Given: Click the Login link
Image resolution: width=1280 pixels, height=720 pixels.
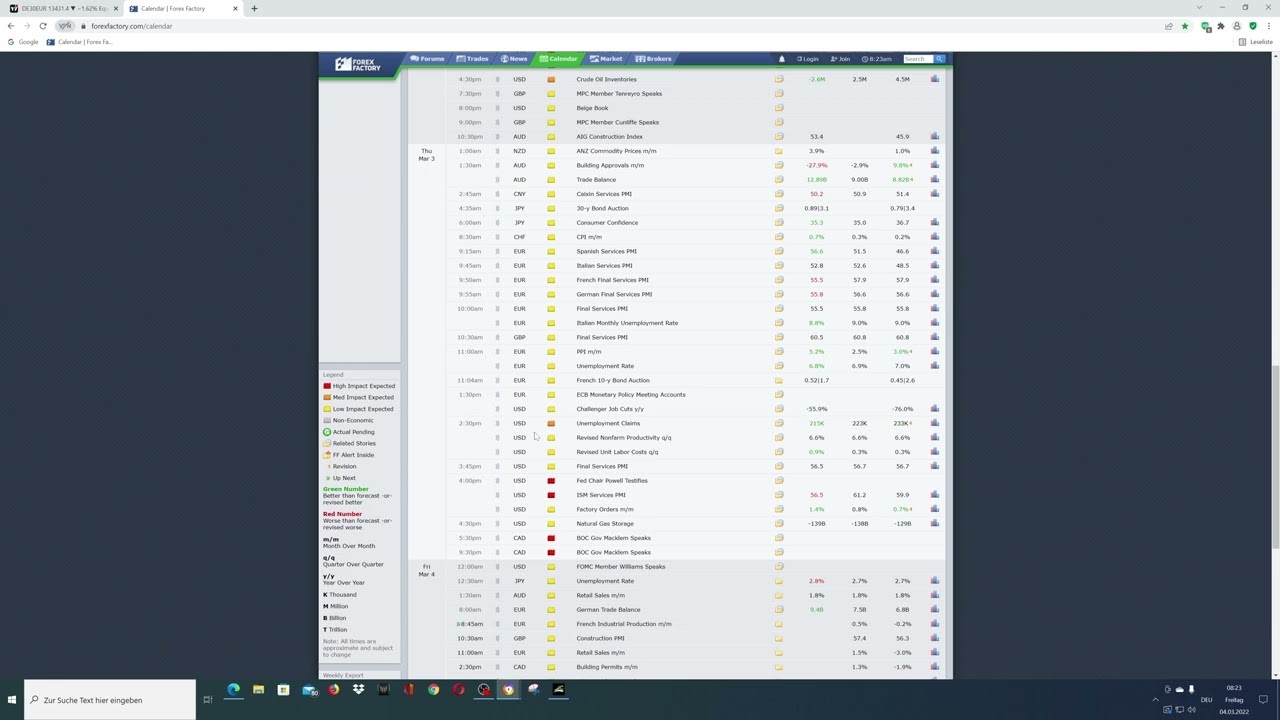Looking at the screenshot, I should coord(807,59).
